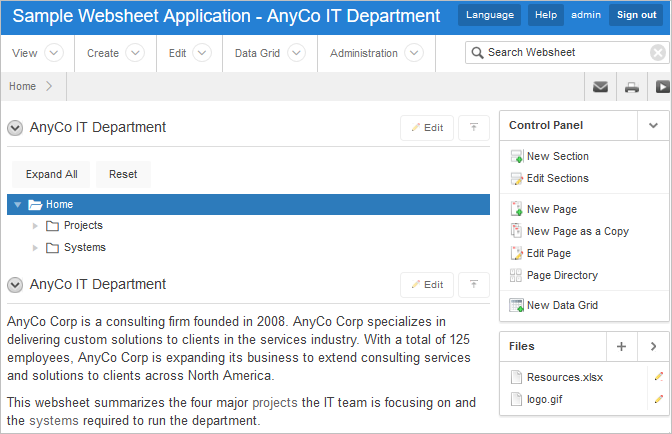
Task: Click the printer icon
Action: [632, 87]
